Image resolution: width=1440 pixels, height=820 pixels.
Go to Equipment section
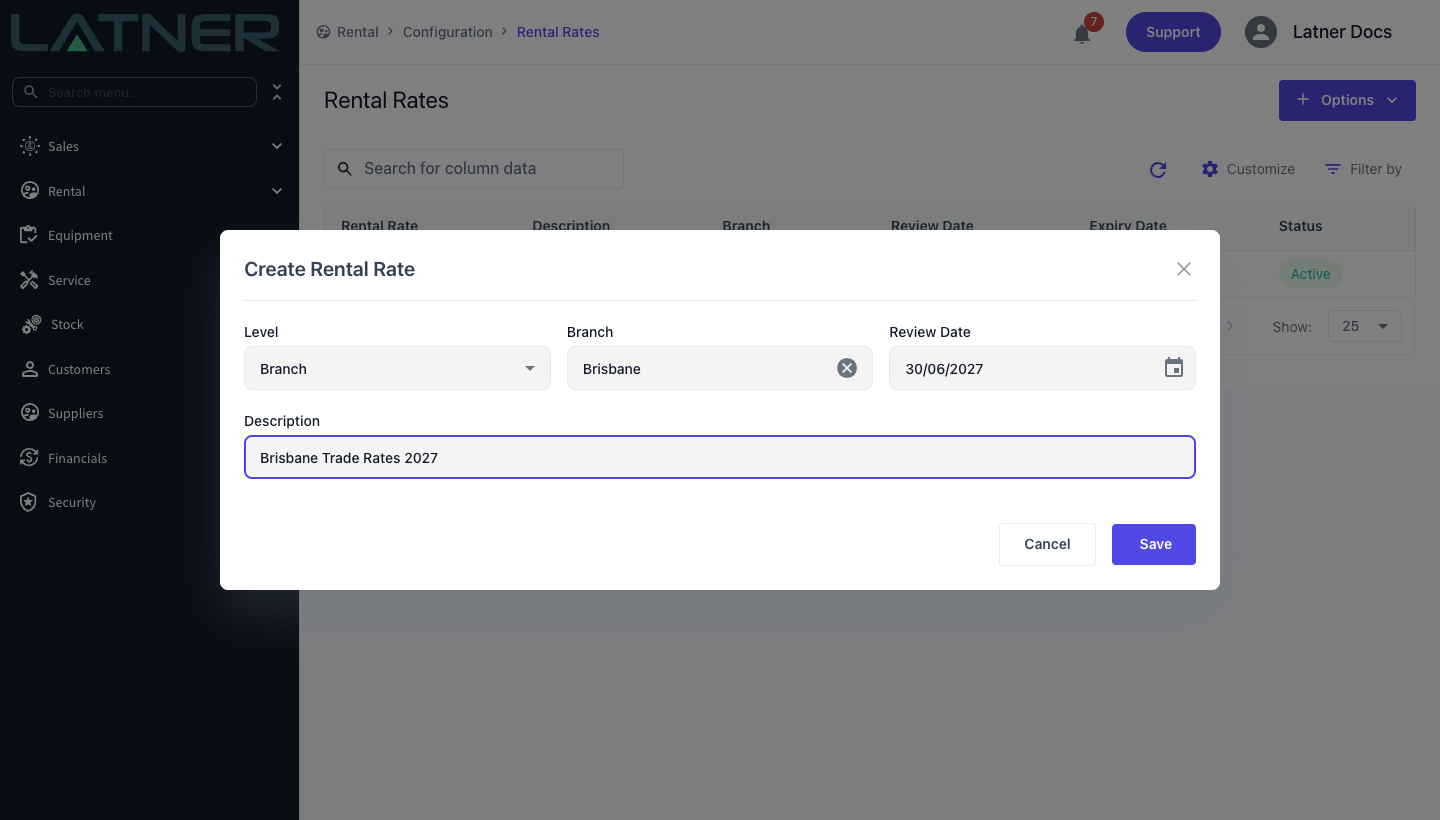pyautogui.click(x=150, y=235)
